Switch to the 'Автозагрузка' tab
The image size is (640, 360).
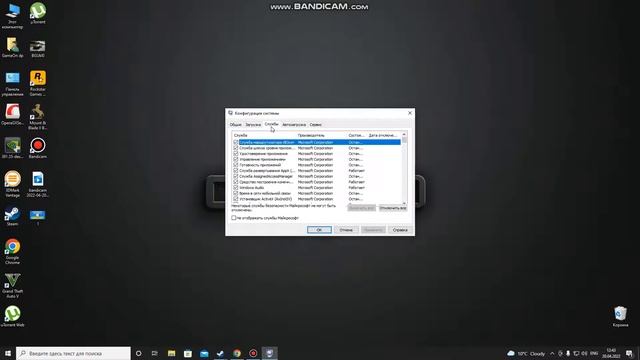click(x=294, y=124)
